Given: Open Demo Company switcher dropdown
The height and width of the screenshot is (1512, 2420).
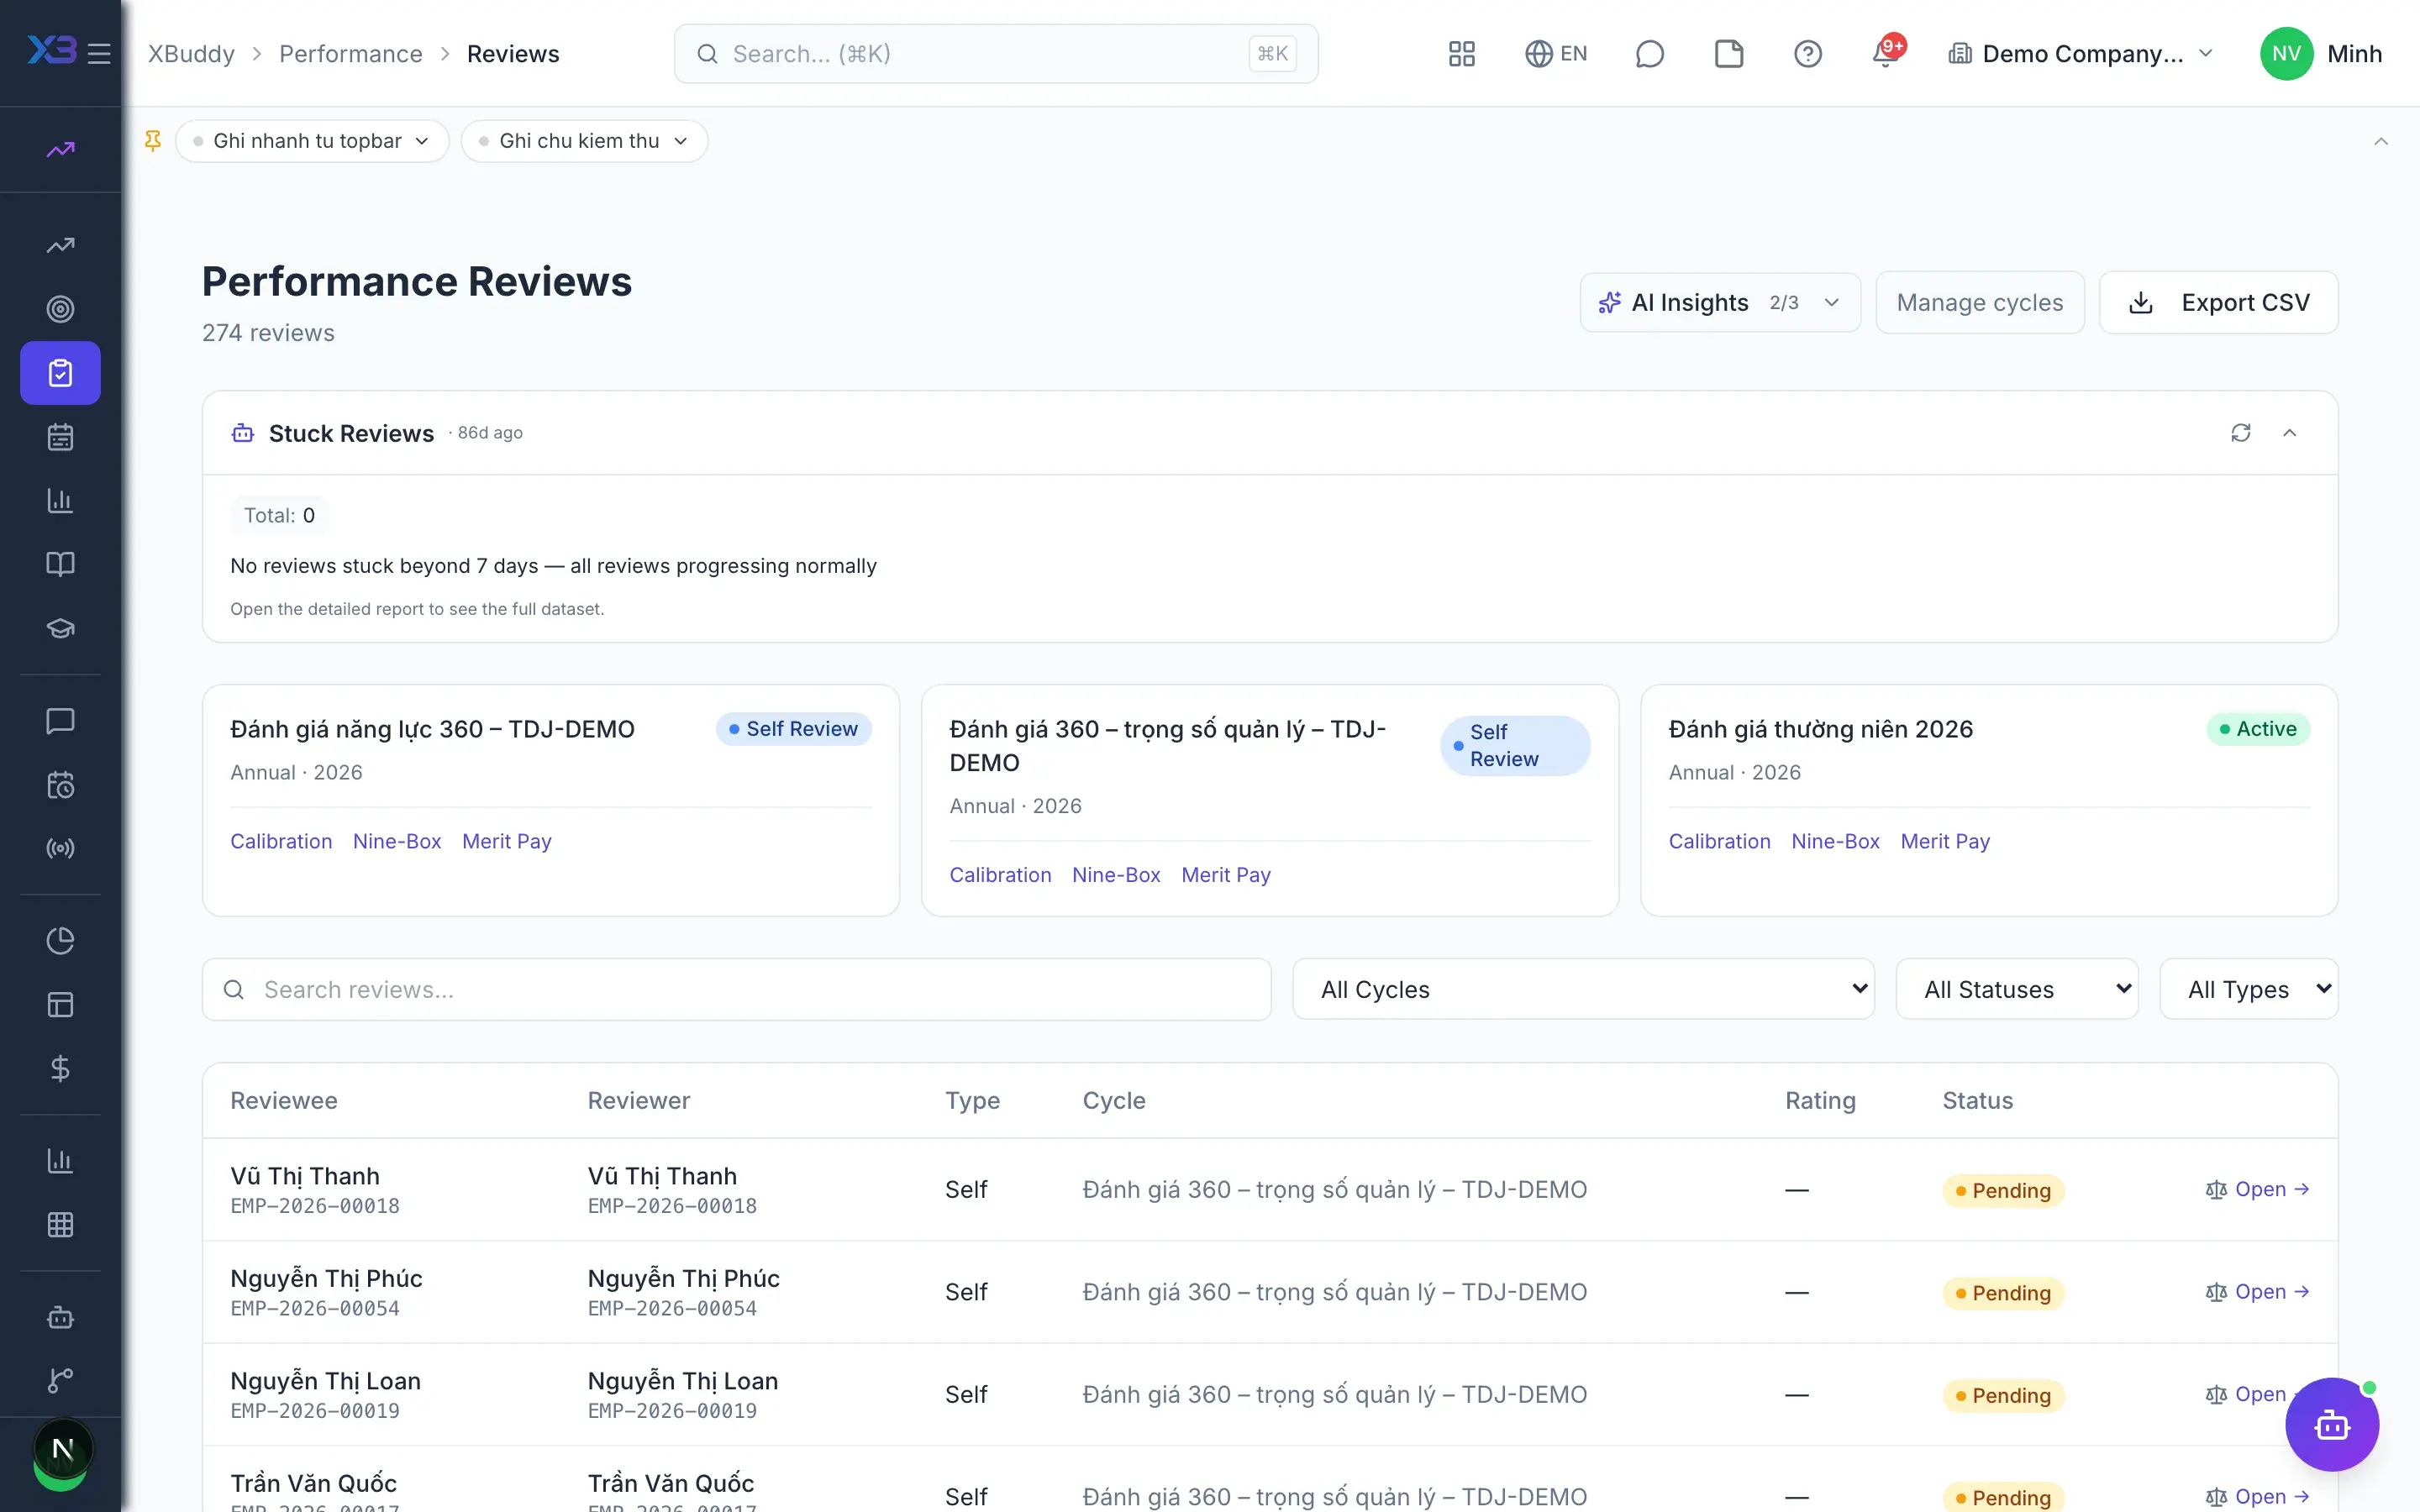Looking at the screenshot, I should (x=2081, y=54).
